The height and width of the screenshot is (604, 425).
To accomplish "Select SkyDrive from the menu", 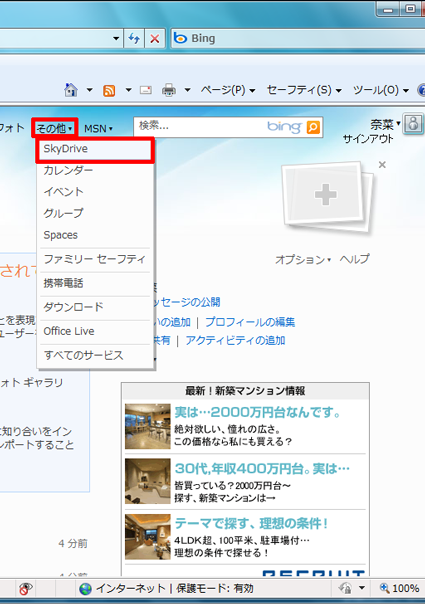I will [x=95, y=149].
